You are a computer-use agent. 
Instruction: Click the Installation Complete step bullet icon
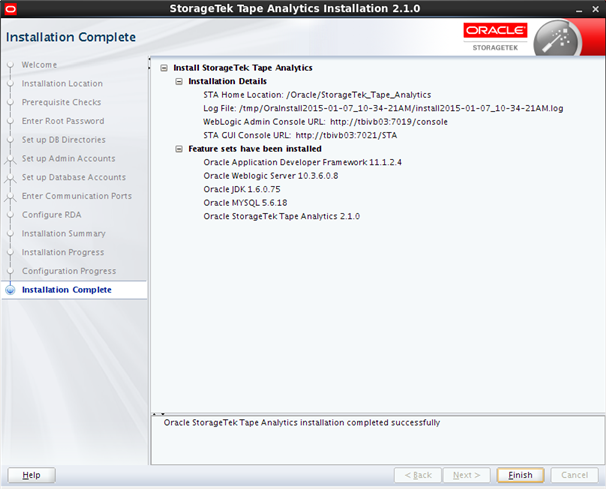(x=10, y=290)
